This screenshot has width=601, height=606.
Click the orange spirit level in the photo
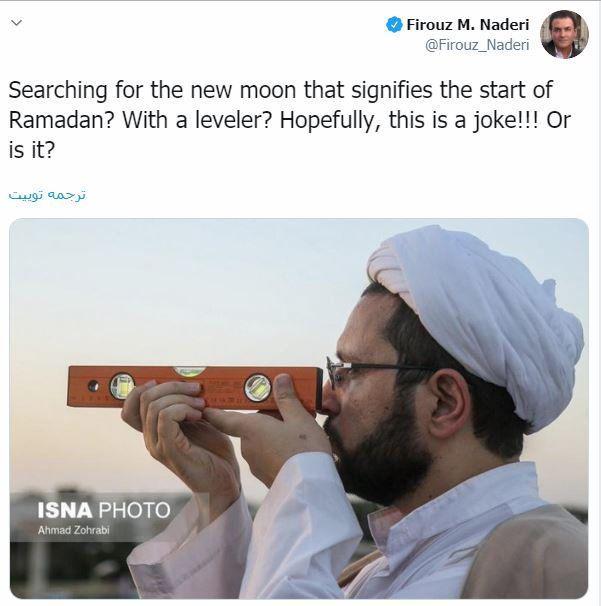pyautogui.click(x=195, y=388)
